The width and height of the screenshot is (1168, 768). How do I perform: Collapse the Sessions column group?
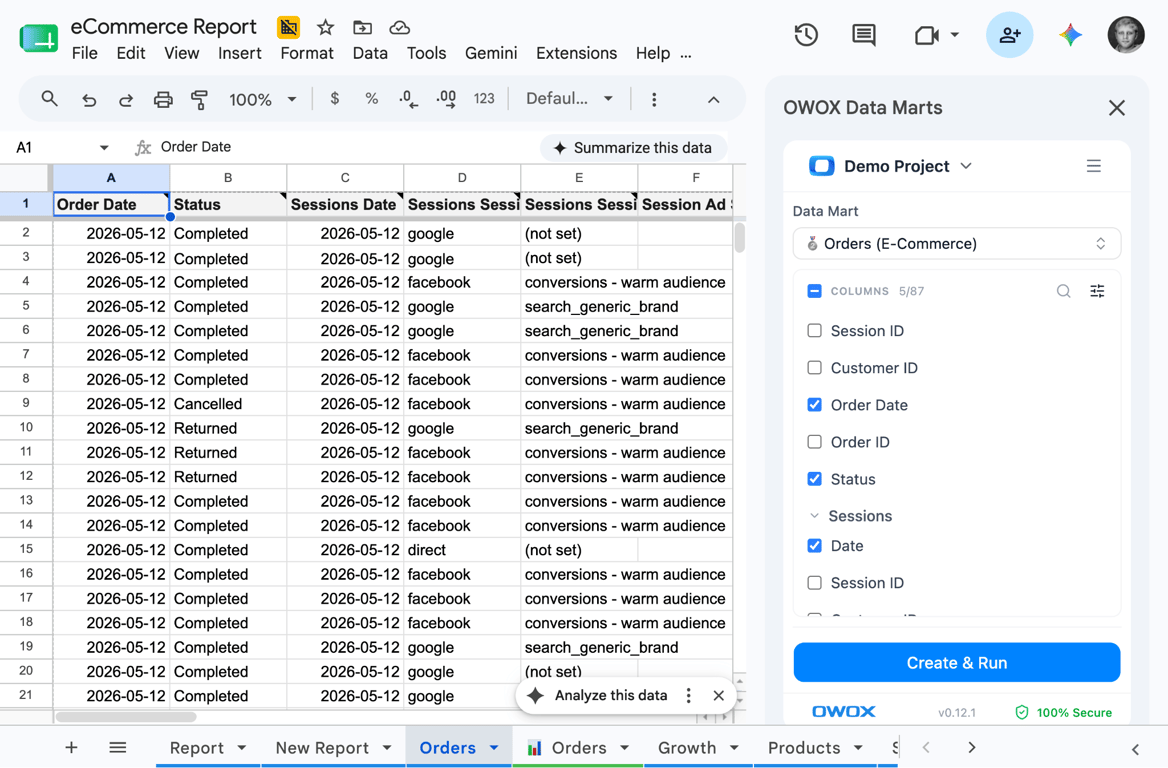pos(814,515)
